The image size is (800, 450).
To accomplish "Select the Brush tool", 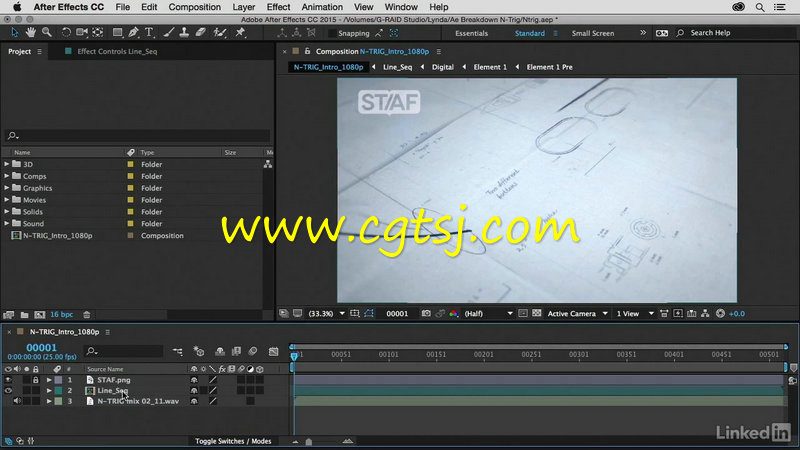I will (168, 33).
